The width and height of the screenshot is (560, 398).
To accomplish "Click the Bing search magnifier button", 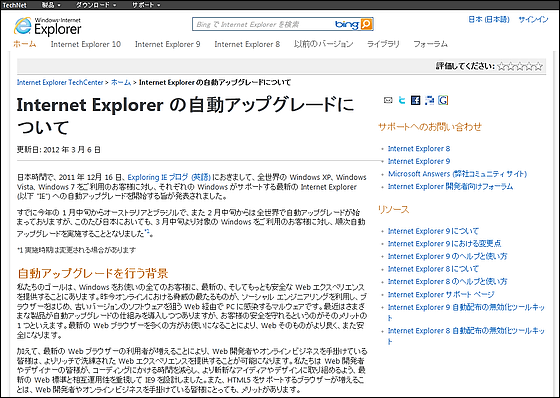I will pos(366,24).
